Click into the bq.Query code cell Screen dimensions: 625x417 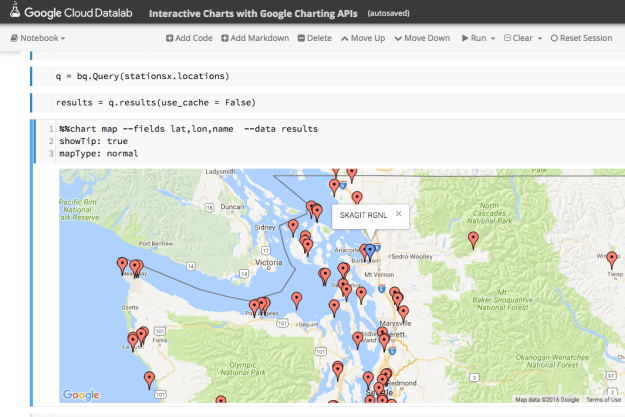click(x=328, y=76)
